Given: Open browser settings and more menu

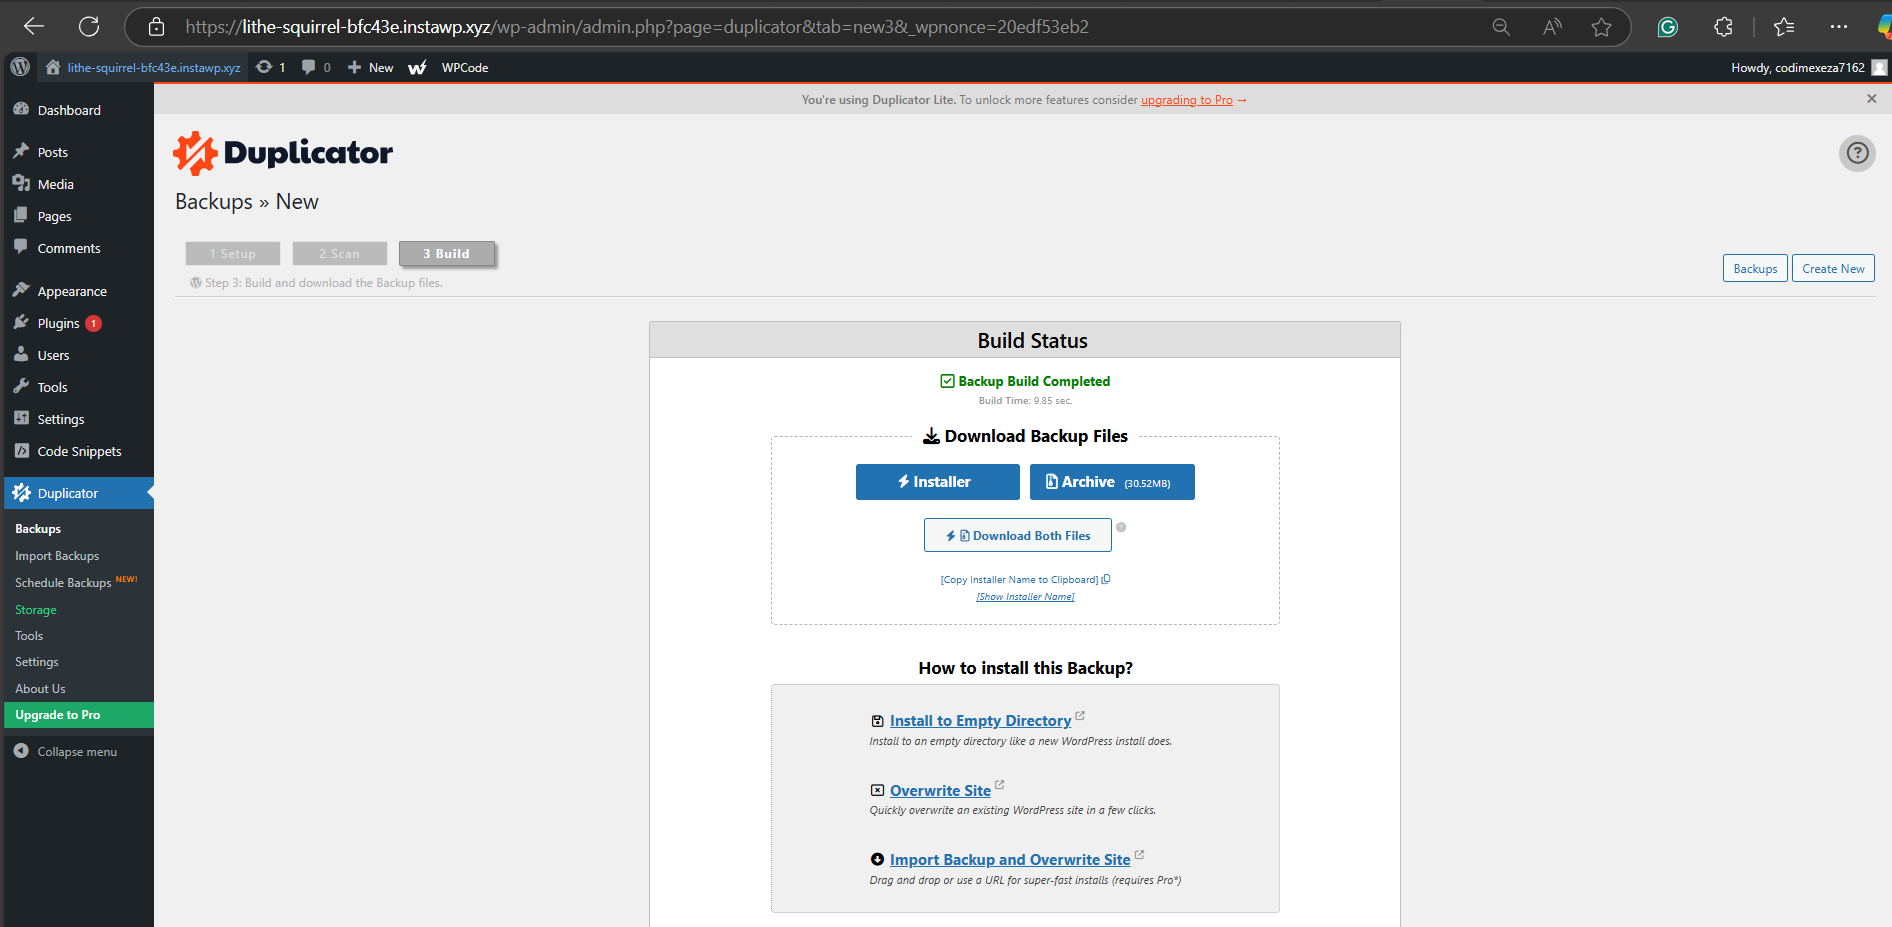Looking at the screenshot, I should pos(1839,27).
